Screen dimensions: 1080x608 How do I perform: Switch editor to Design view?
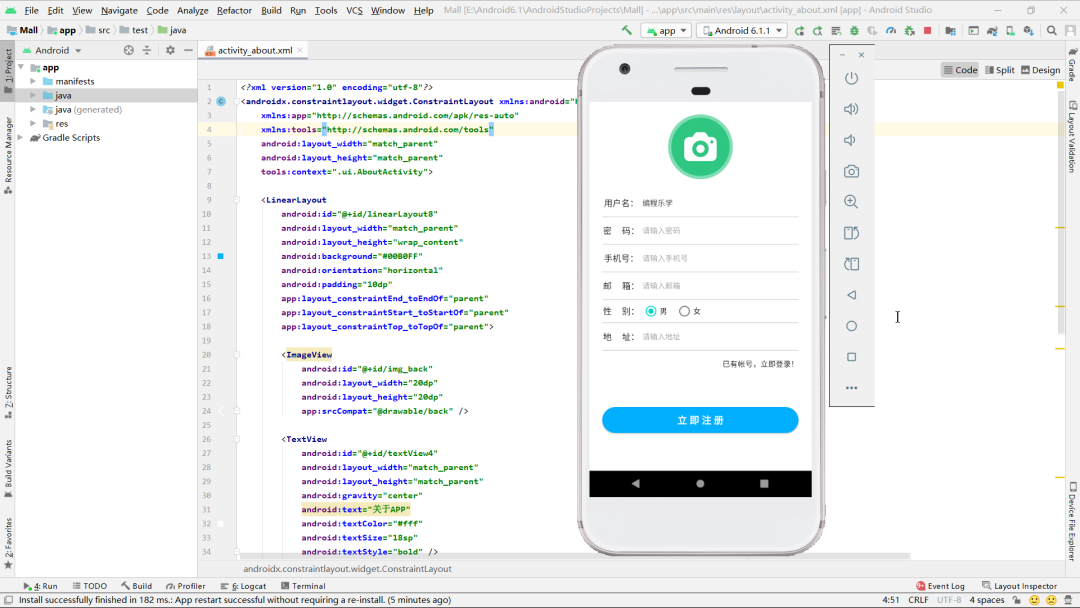pyautogui.click(x=1041, y=70)
